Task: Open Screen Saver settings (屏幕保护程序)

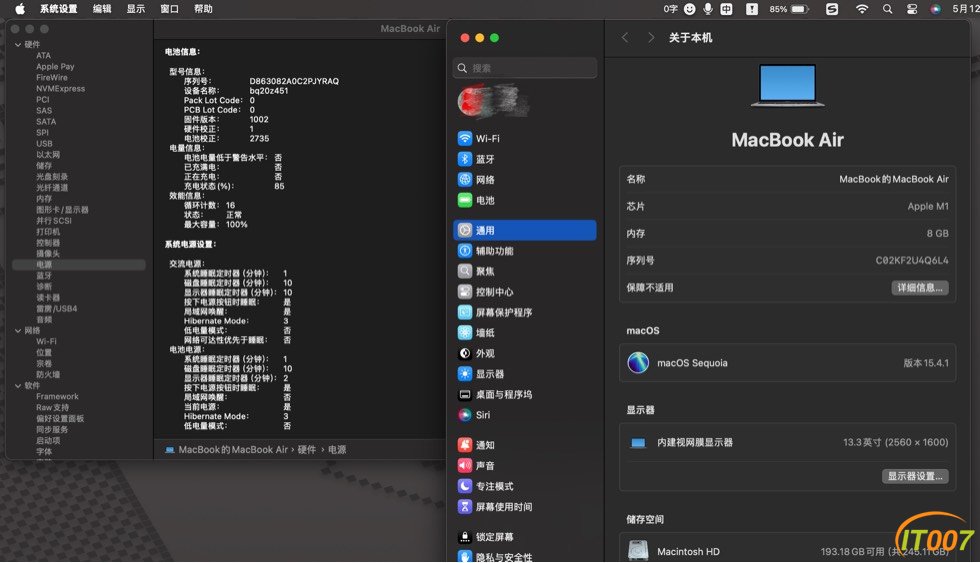Action: 524,312
